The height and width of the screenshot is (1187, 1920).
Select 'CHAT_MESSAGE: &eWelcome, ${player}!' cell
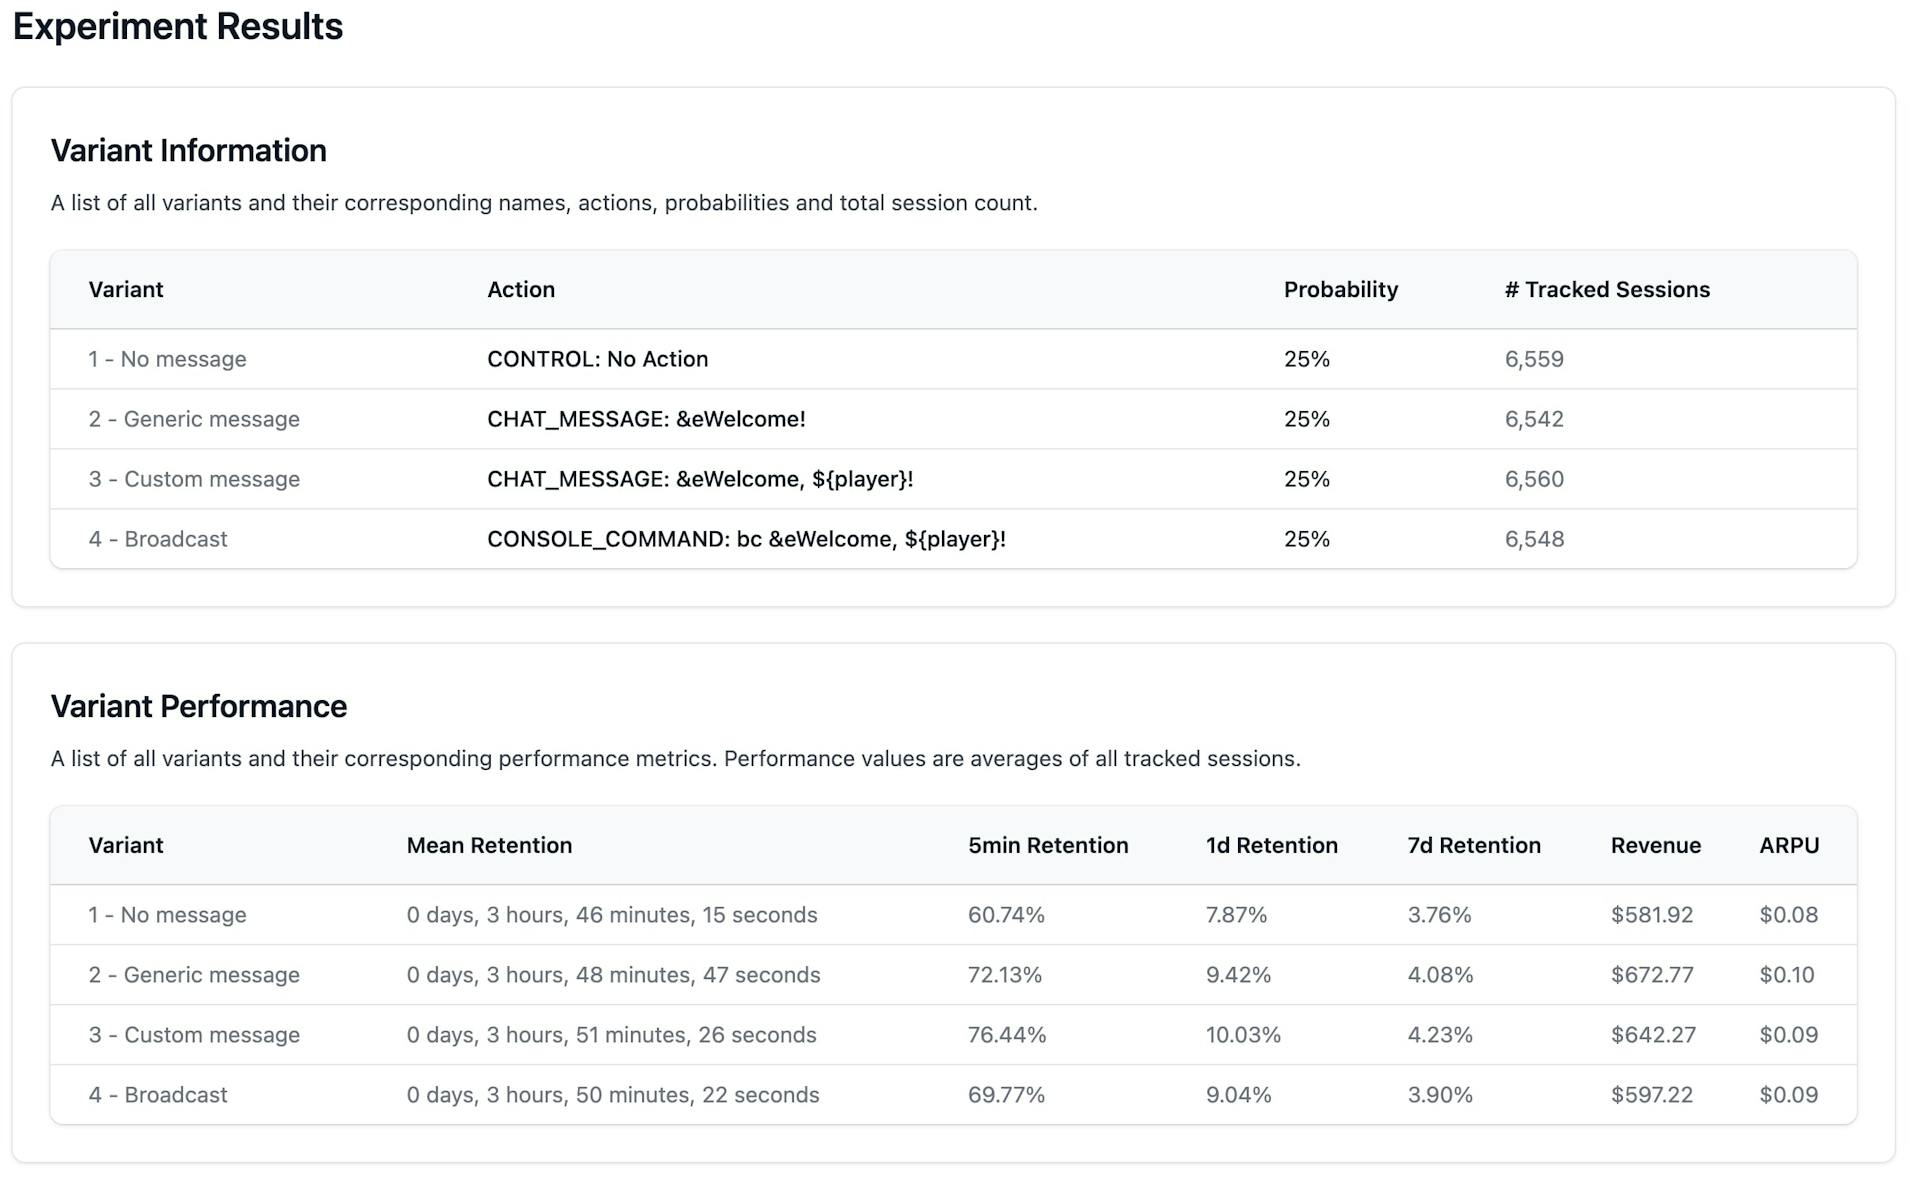click(700, 479)
